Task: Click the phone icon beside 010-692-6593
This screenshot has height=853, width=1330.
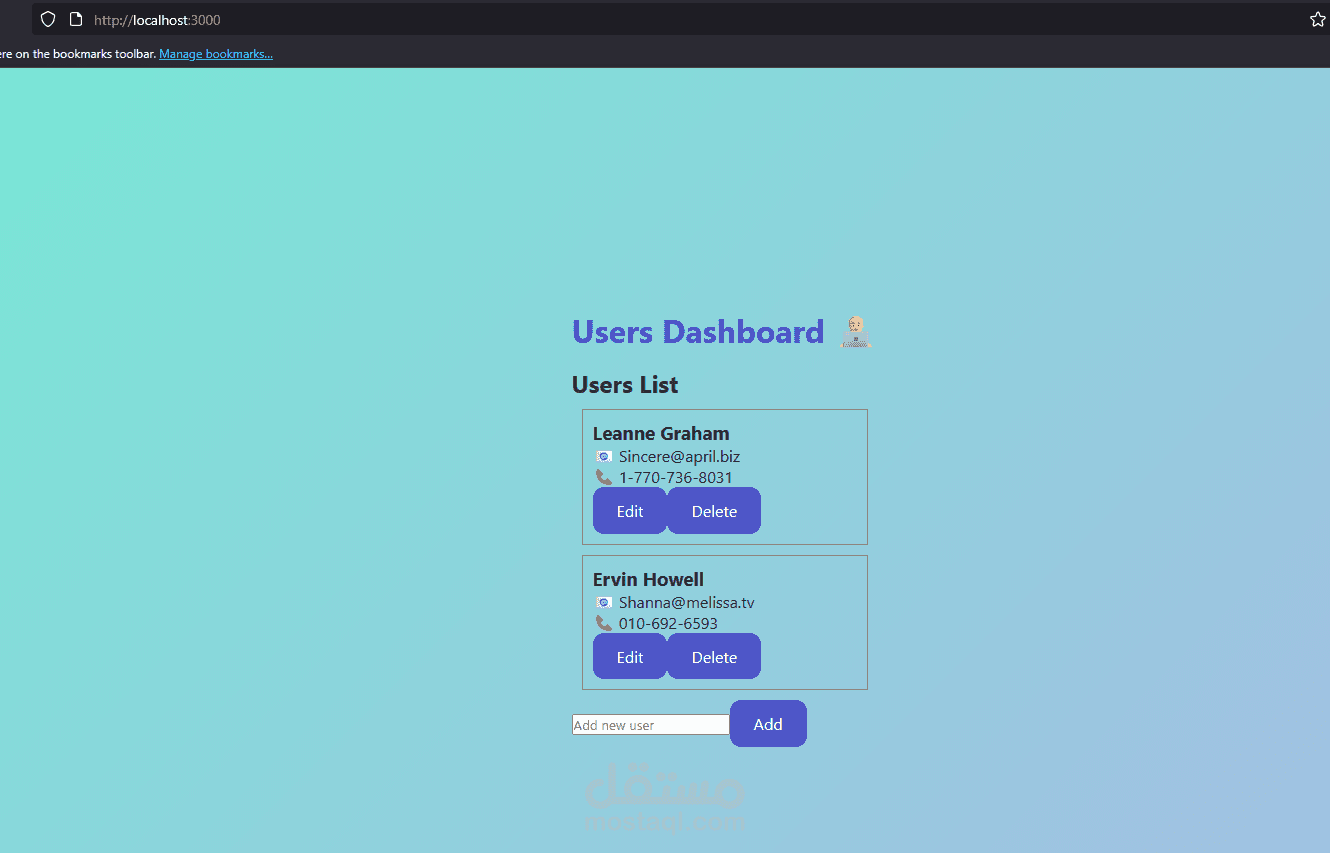Action: (x=603, y=622)
